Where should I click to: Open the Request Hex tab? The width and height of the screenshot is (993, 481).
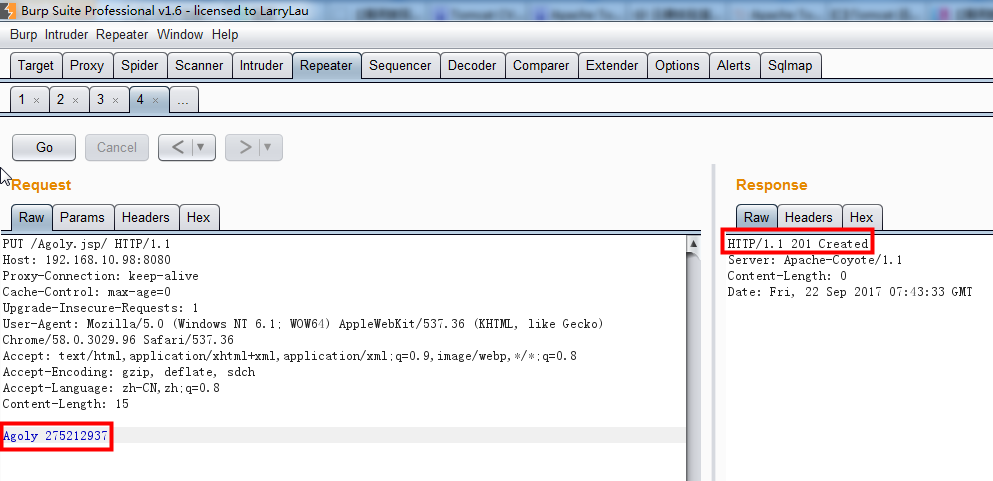(198, 218)
